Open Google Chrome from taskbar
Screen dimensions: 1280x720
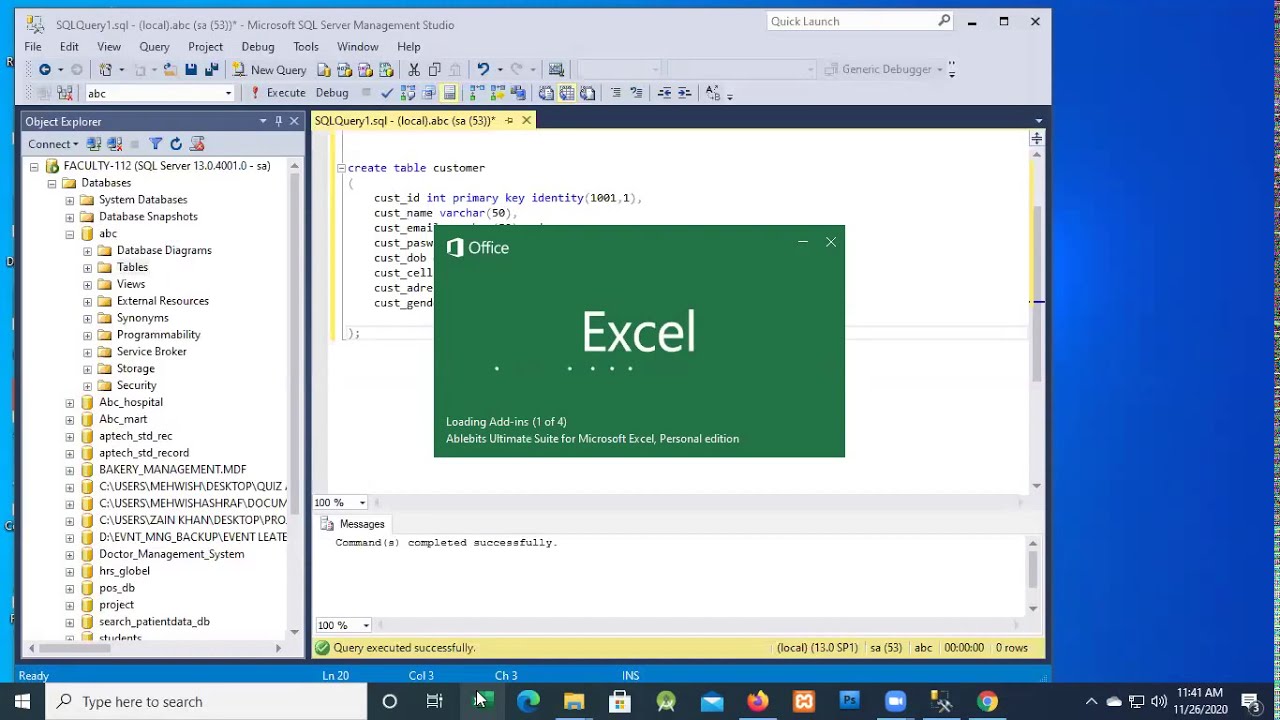pyautogui.click(x=987, y=702)
